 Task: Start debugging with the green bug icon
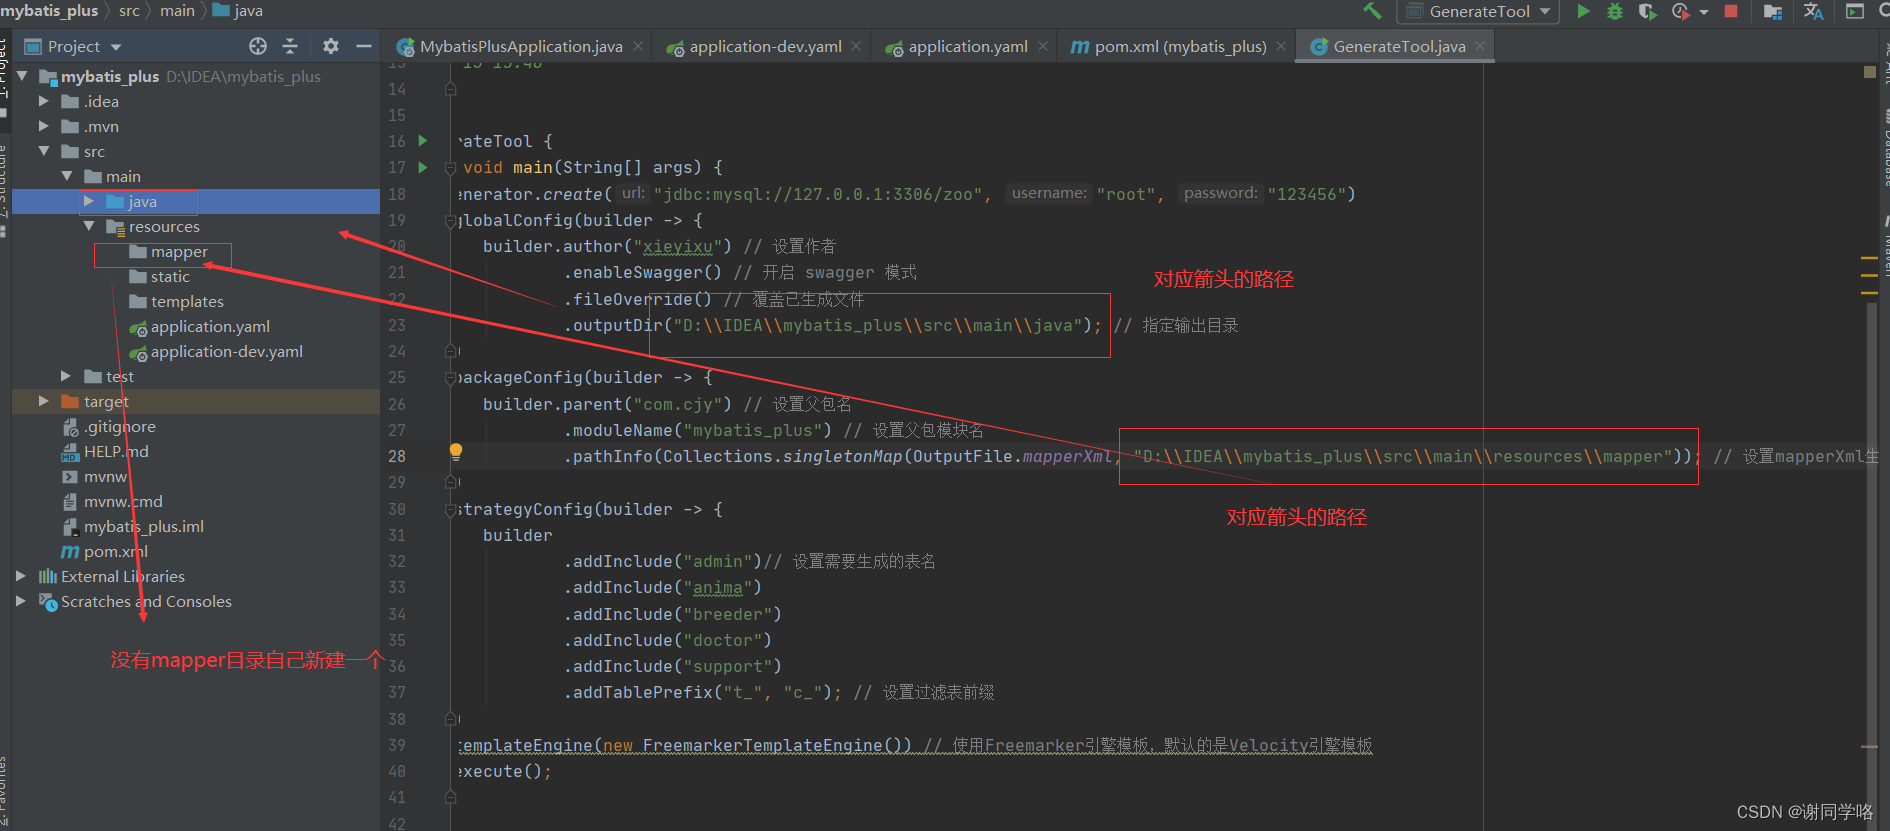tap(1614, 11)
